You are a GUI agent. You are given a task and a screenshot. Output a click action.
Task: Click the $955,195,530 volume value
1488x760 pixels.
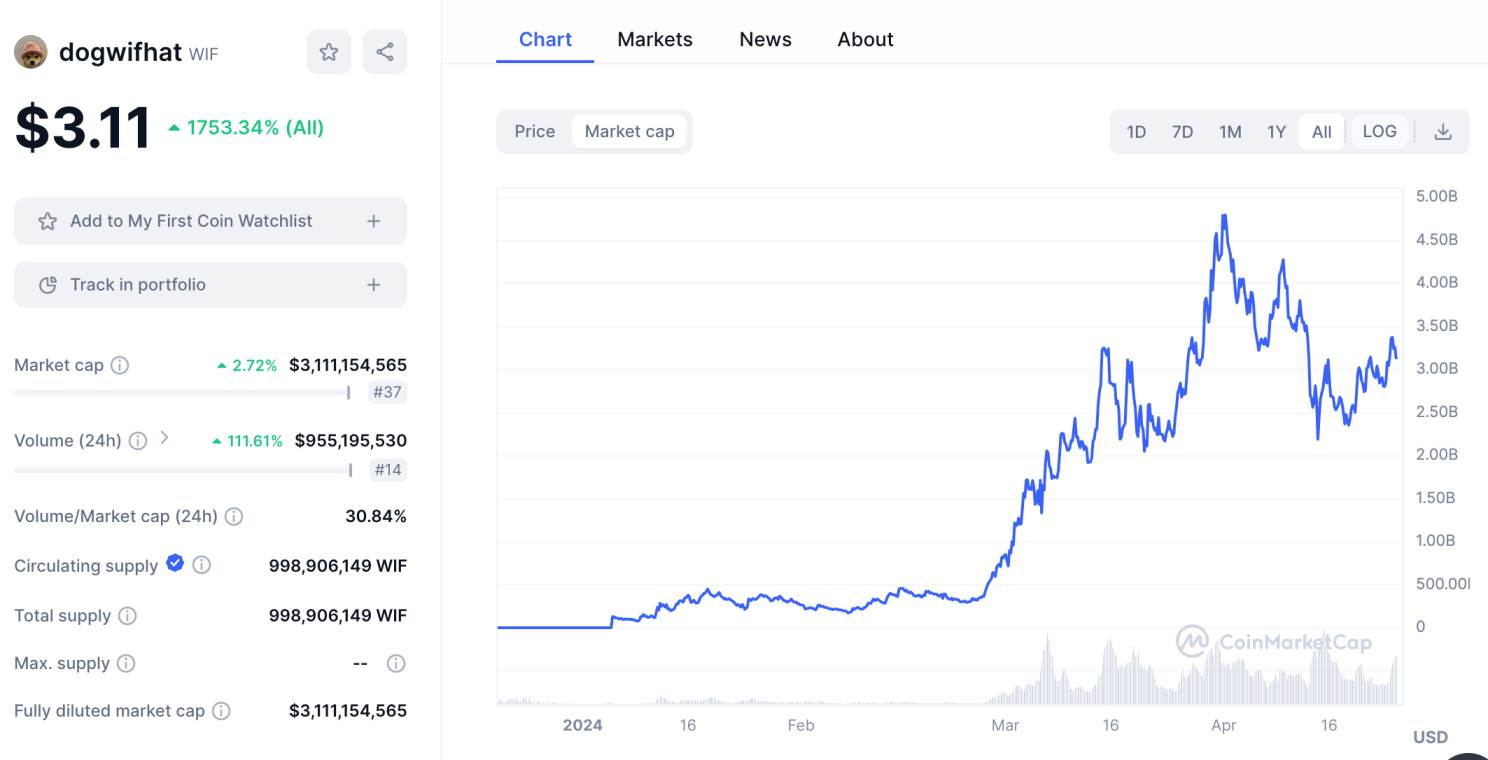click(351, 440)
